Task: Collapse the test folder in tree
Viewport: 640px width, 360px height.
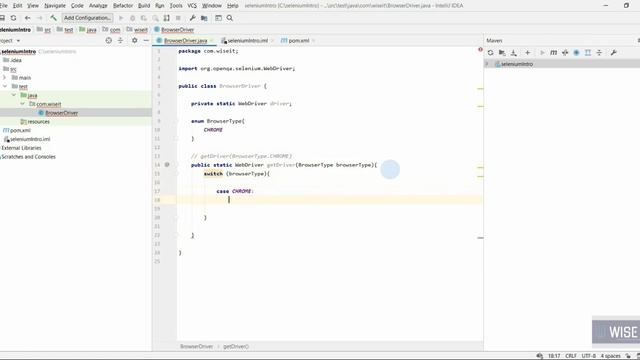Action: point(4,87)
